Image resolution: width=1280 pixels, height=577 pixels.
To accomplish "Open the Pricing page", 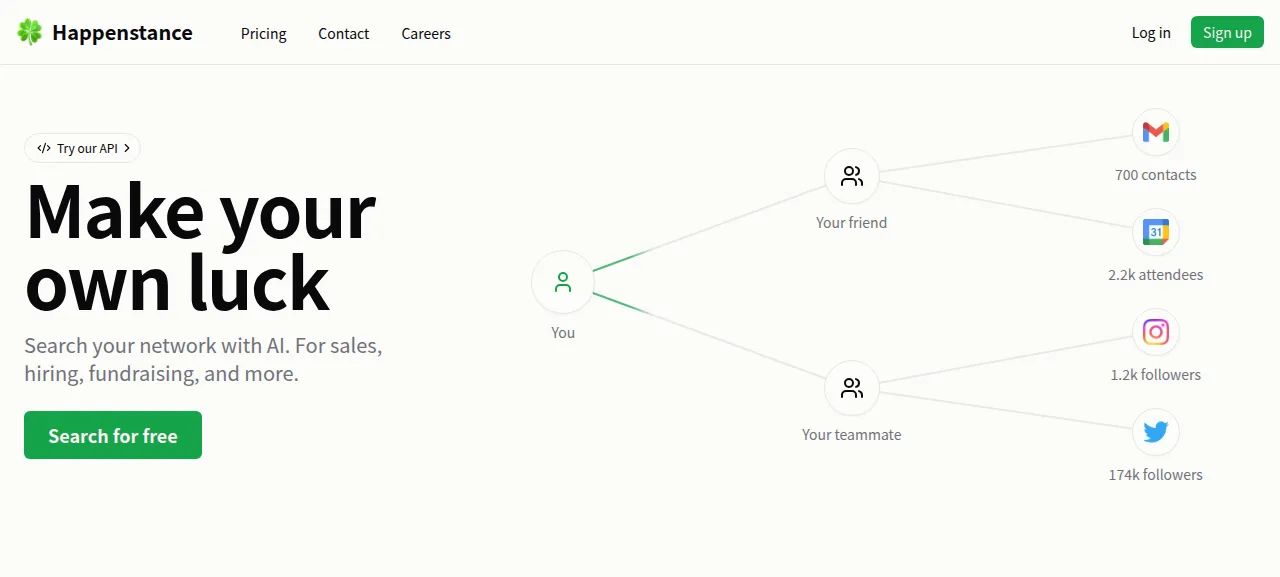I will click(x=263, y=33).
